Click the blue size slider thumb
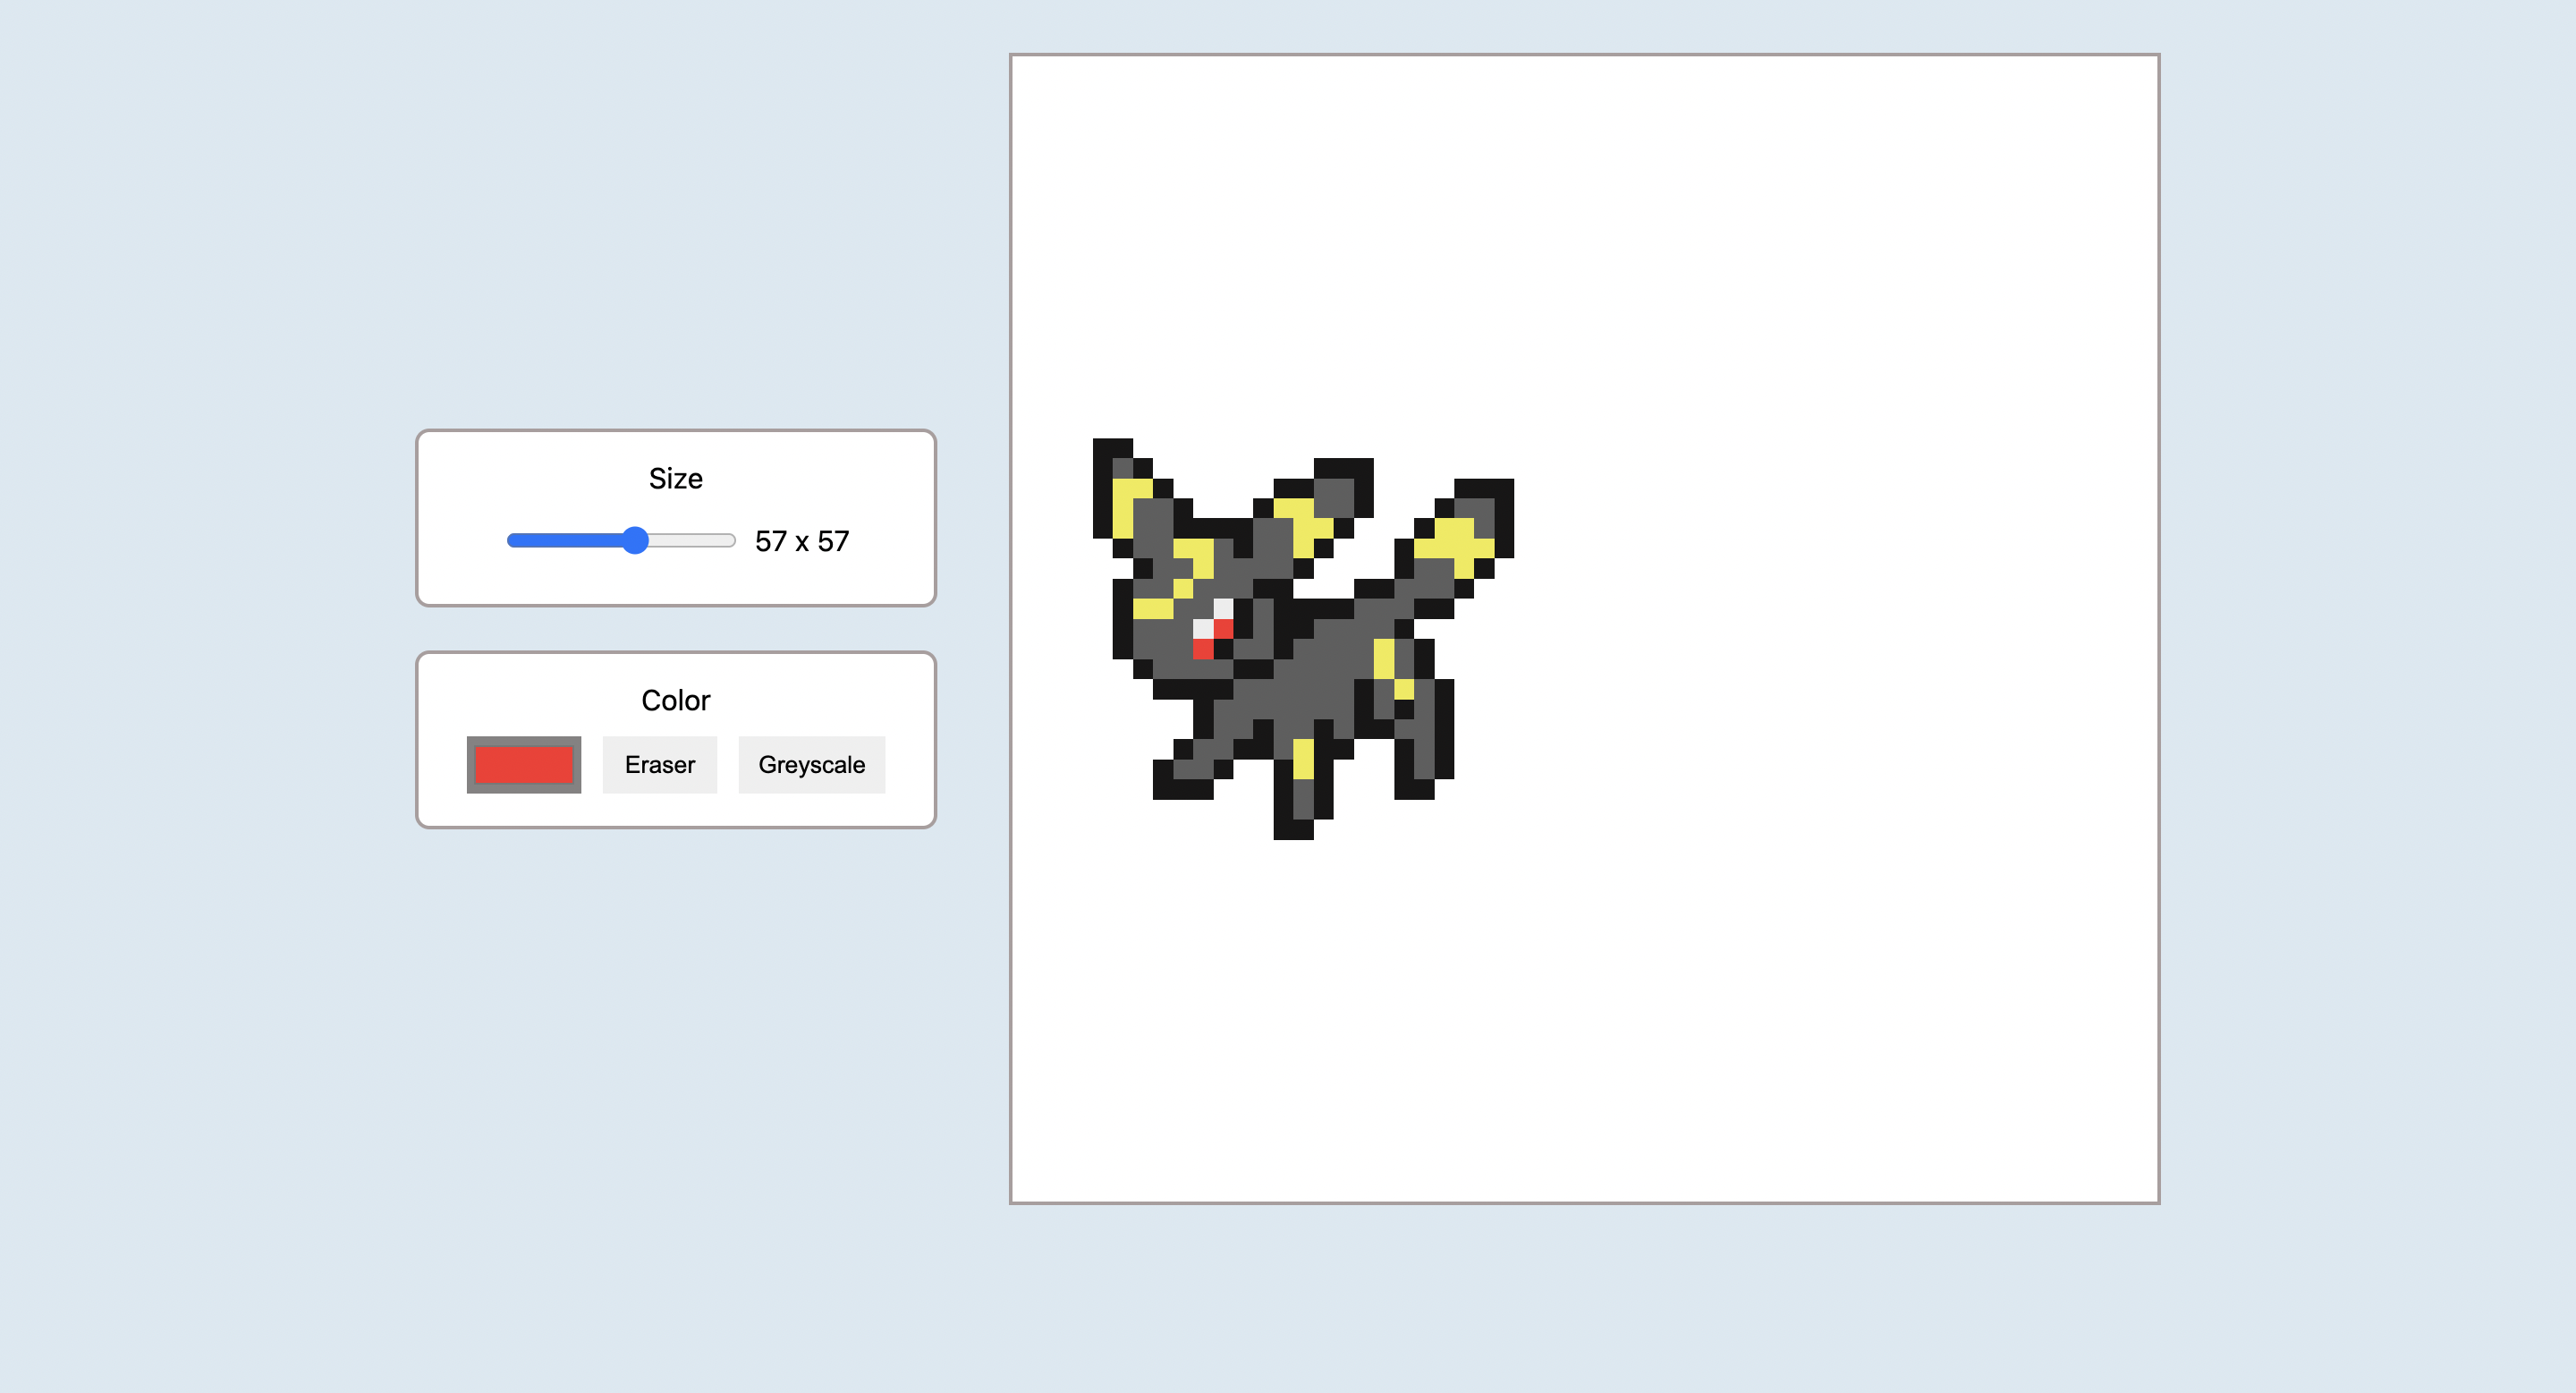This screenshot has height=1393, width=2576. click(x=635, y=541)
